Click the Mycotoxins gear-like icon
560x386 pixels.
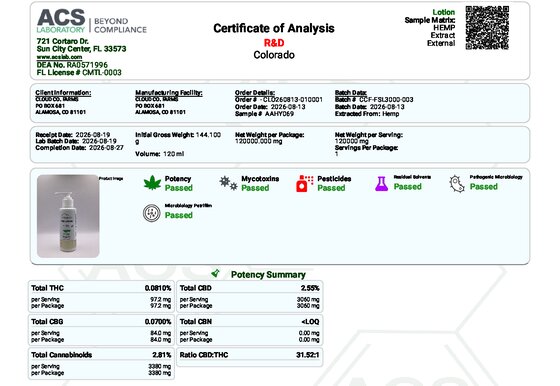coord(228,183)
